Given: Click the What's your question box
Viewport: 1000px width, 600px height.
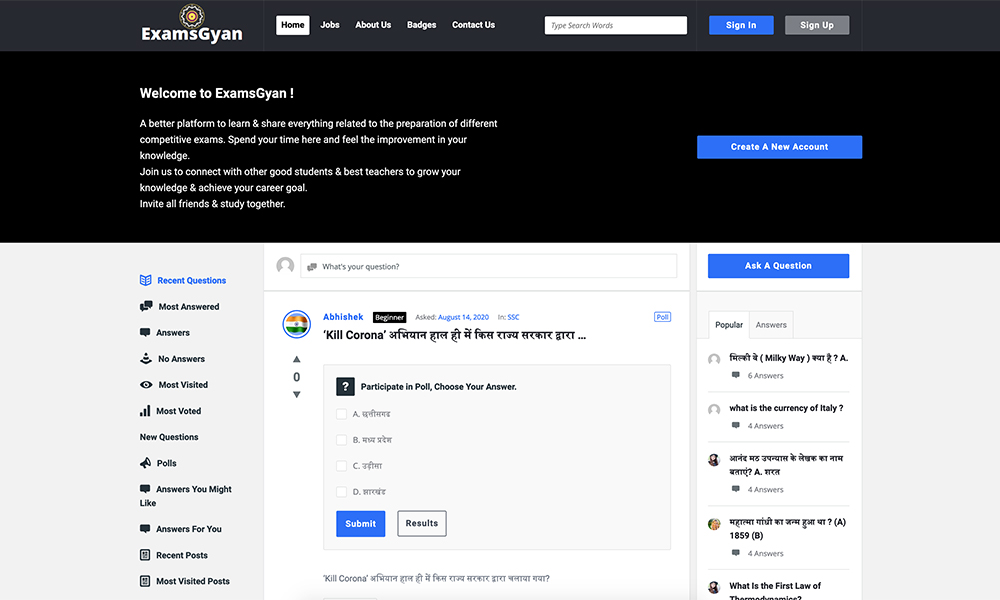Looking at the screenshot, I should tap(489, 266).
